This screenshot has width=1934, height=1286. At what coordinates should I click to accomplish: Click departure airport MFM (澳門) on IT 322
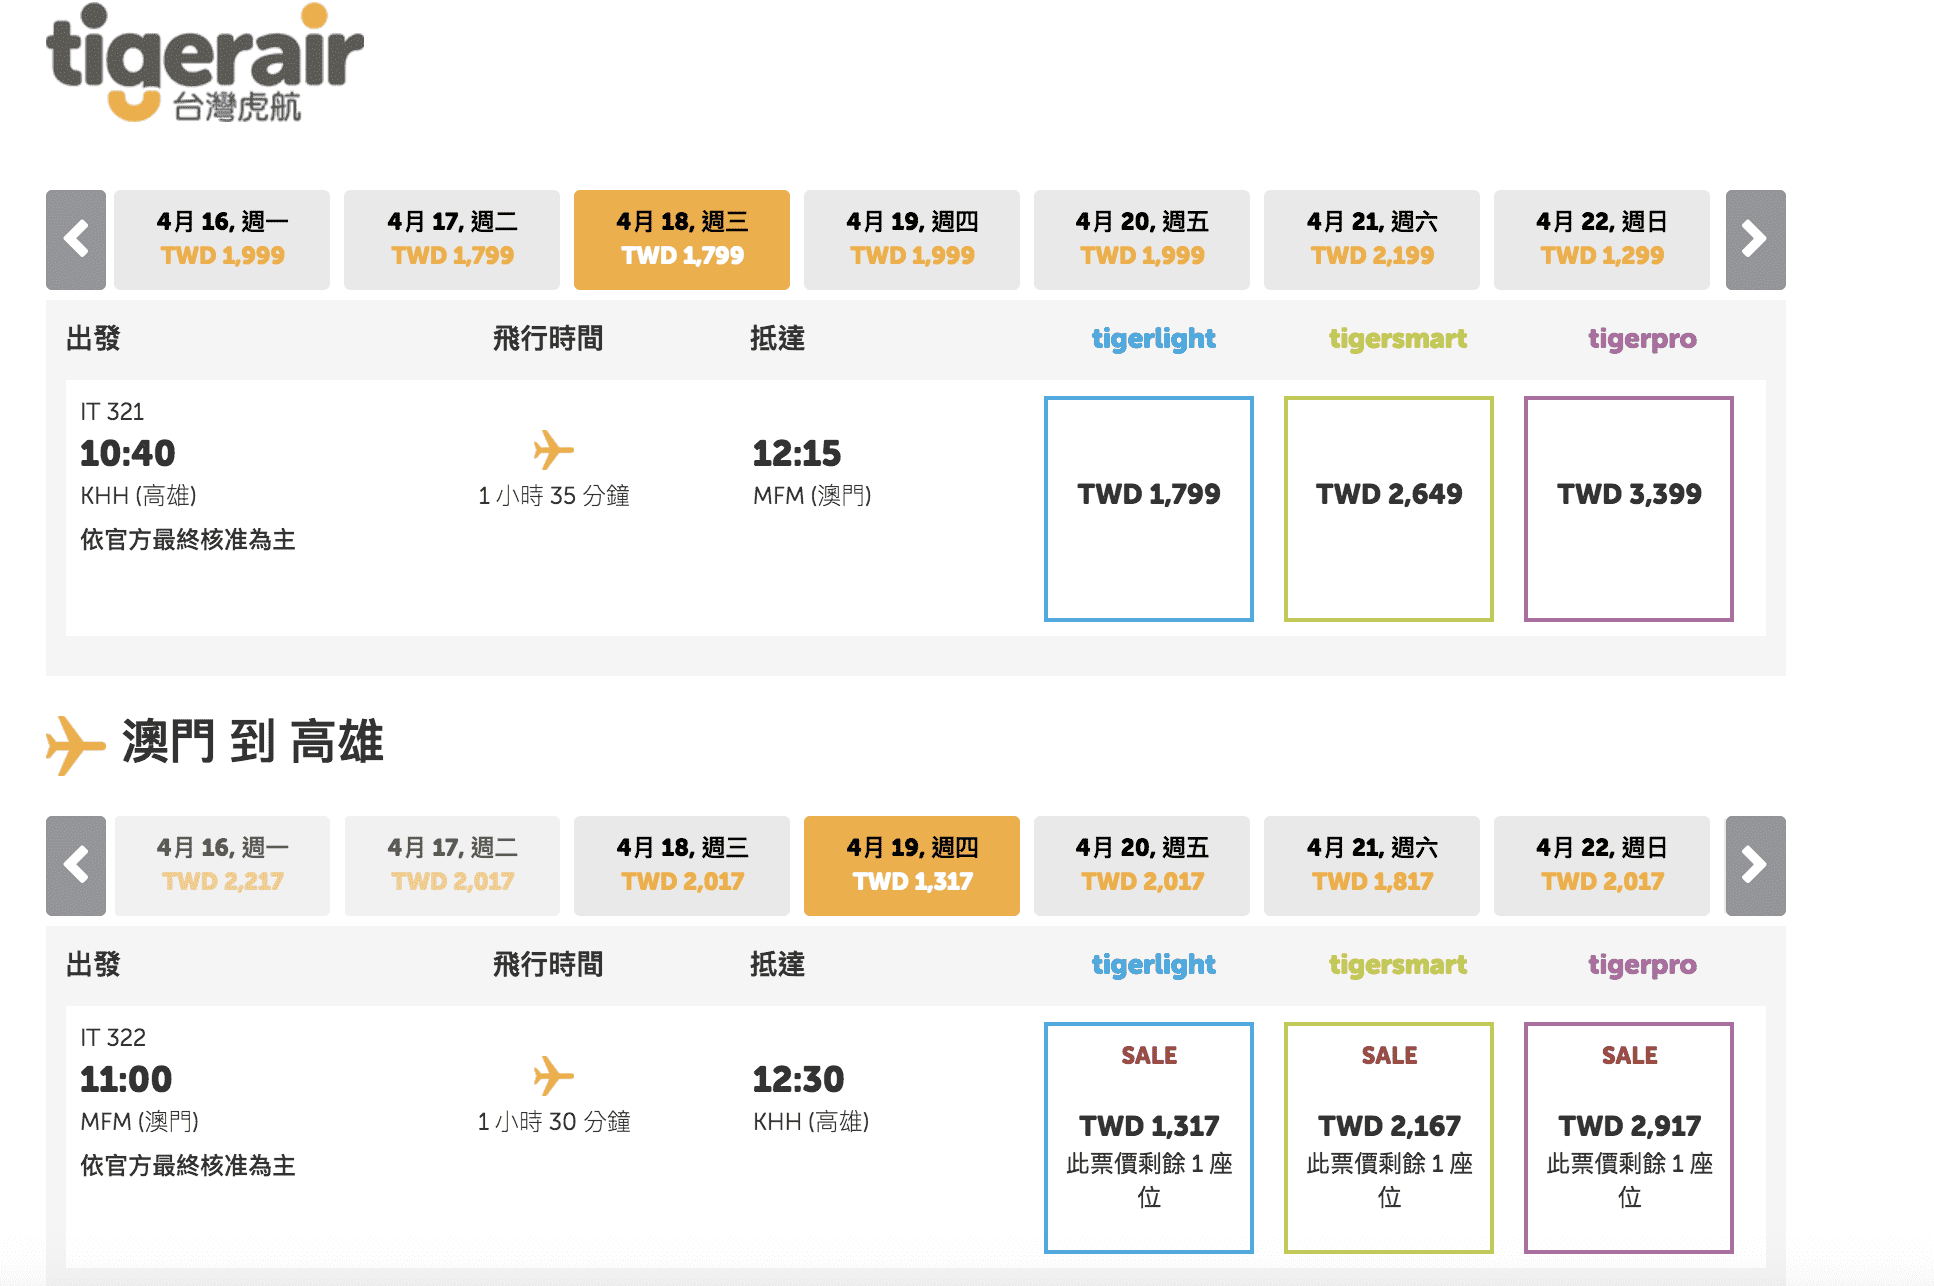(x=140, y=1122)
